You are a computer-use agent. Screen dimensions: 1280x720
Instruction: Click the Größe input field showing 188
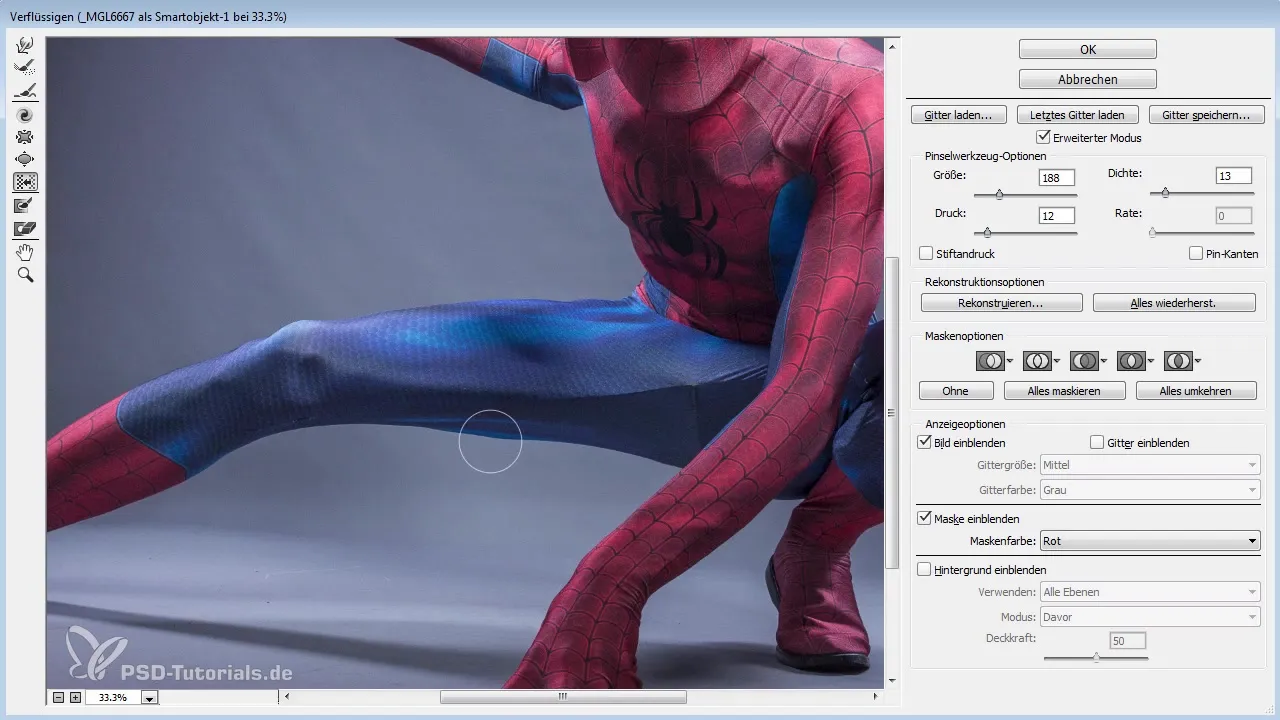tap(1057, 178)
